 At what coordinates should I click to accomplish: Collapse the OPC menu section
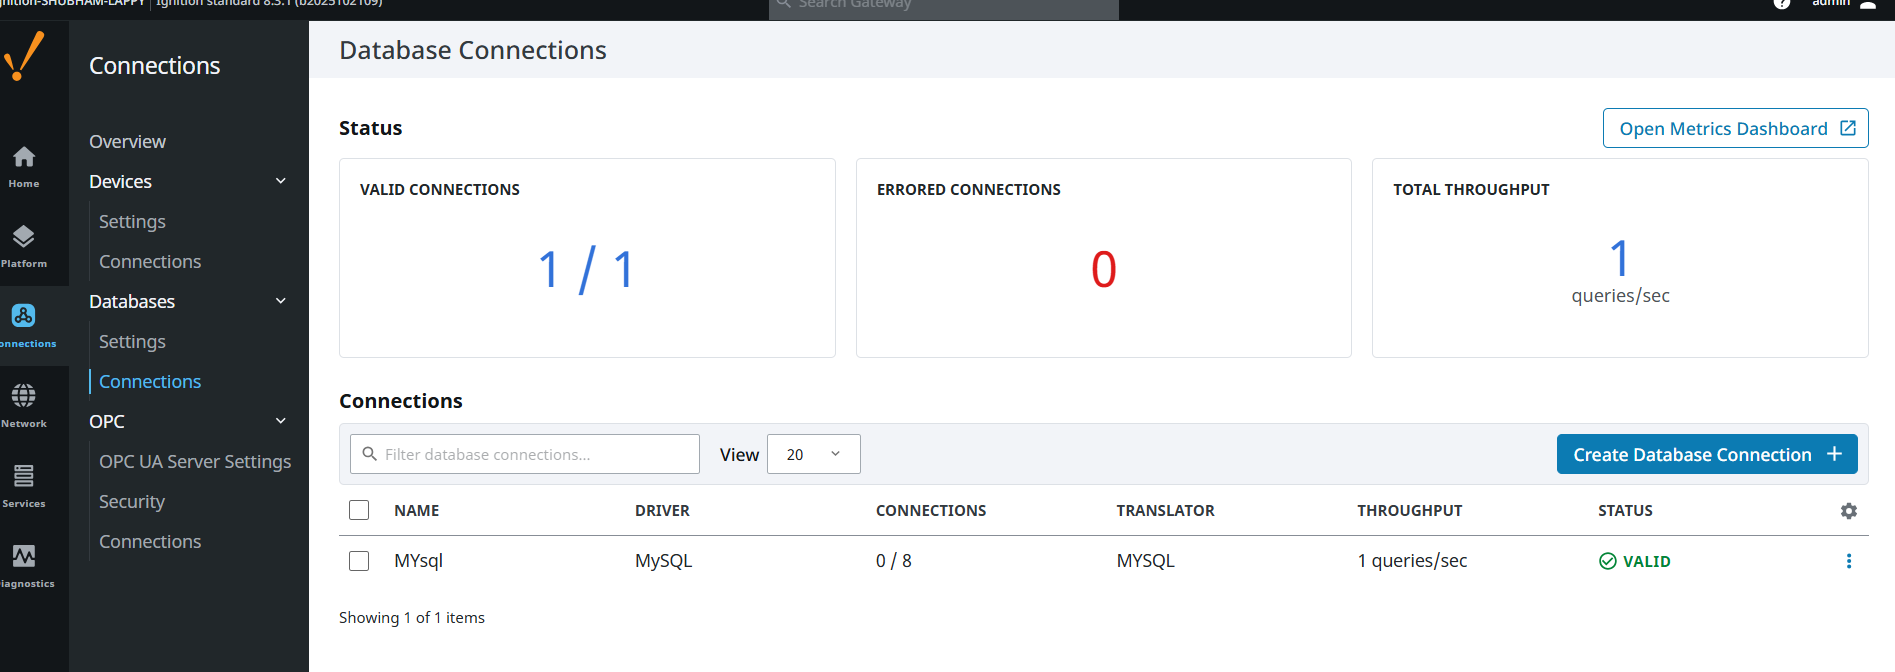[x=281, y=421]
